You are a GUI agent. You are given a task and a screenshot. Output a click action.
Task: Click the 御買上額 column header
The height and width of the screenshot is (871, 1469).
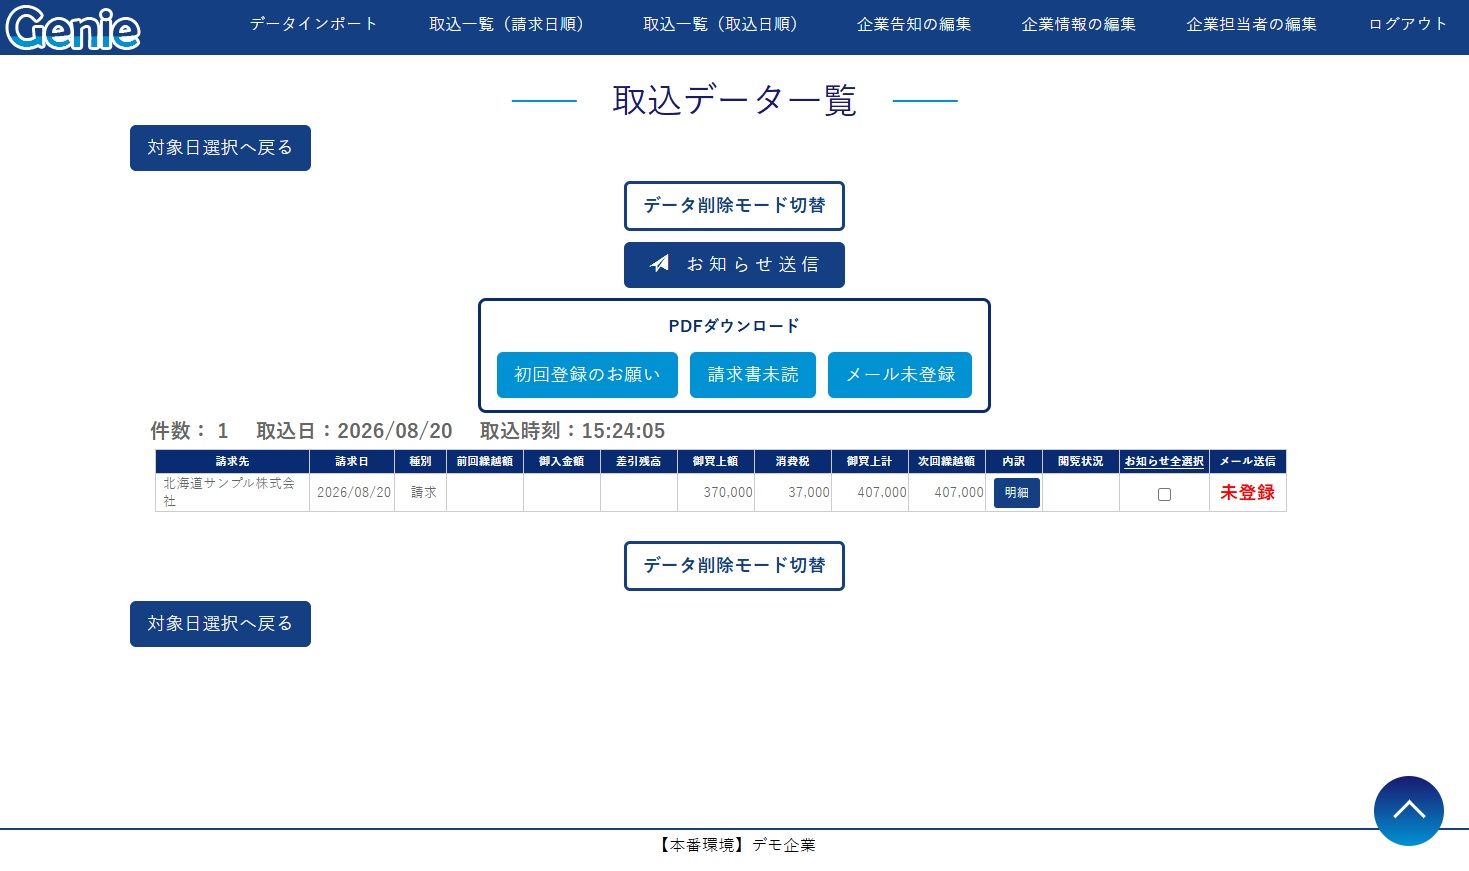(x=716, y=461)
